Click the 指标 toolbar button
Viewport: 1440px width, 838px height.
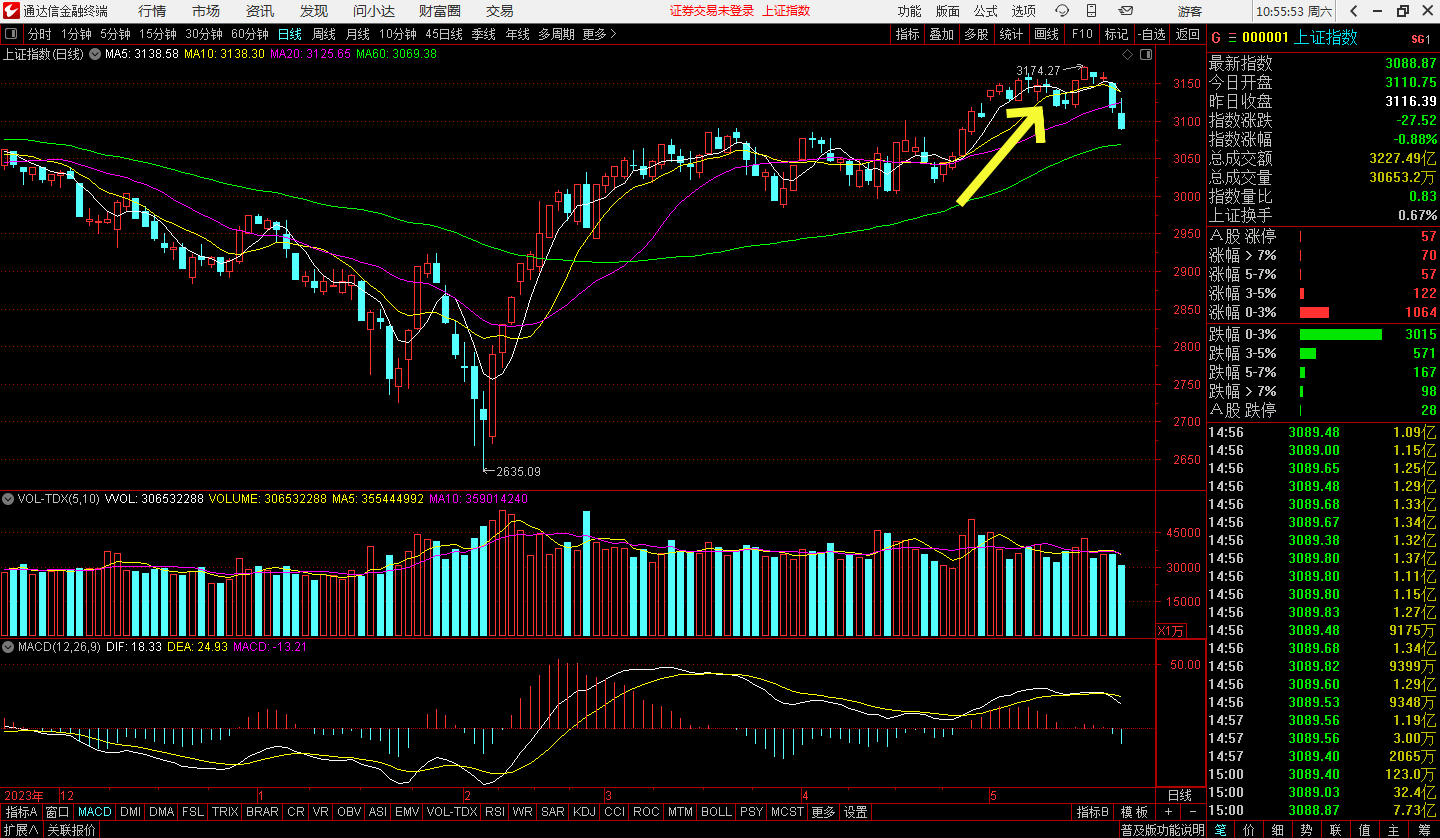pos(908,34)
